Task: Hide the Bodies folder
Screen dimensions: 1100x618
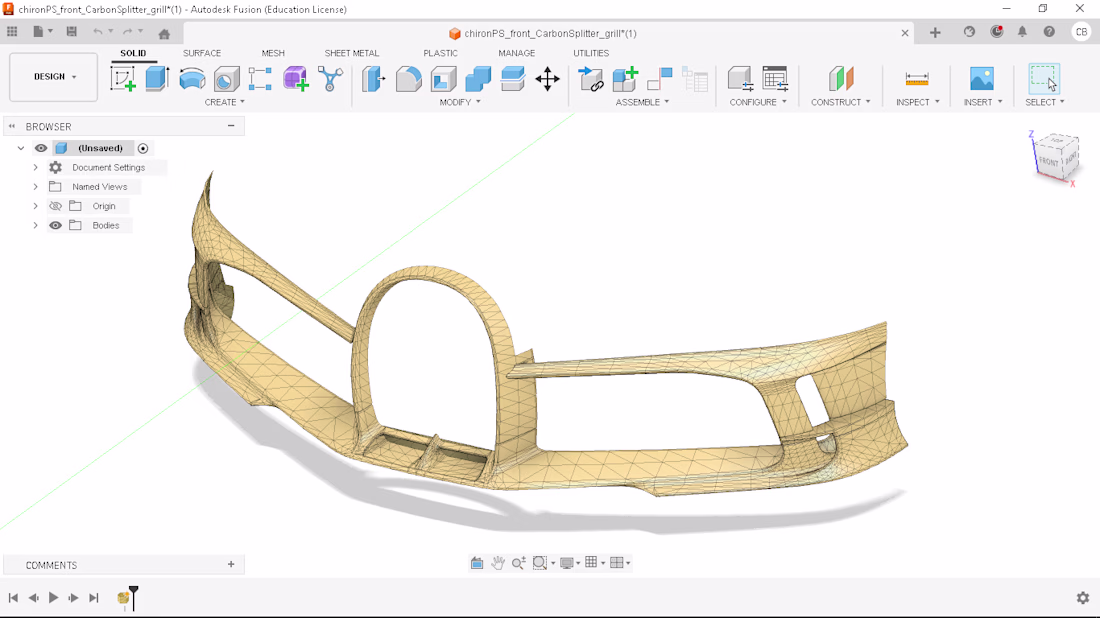Action: pyautogui.click(x=55, y=225)
